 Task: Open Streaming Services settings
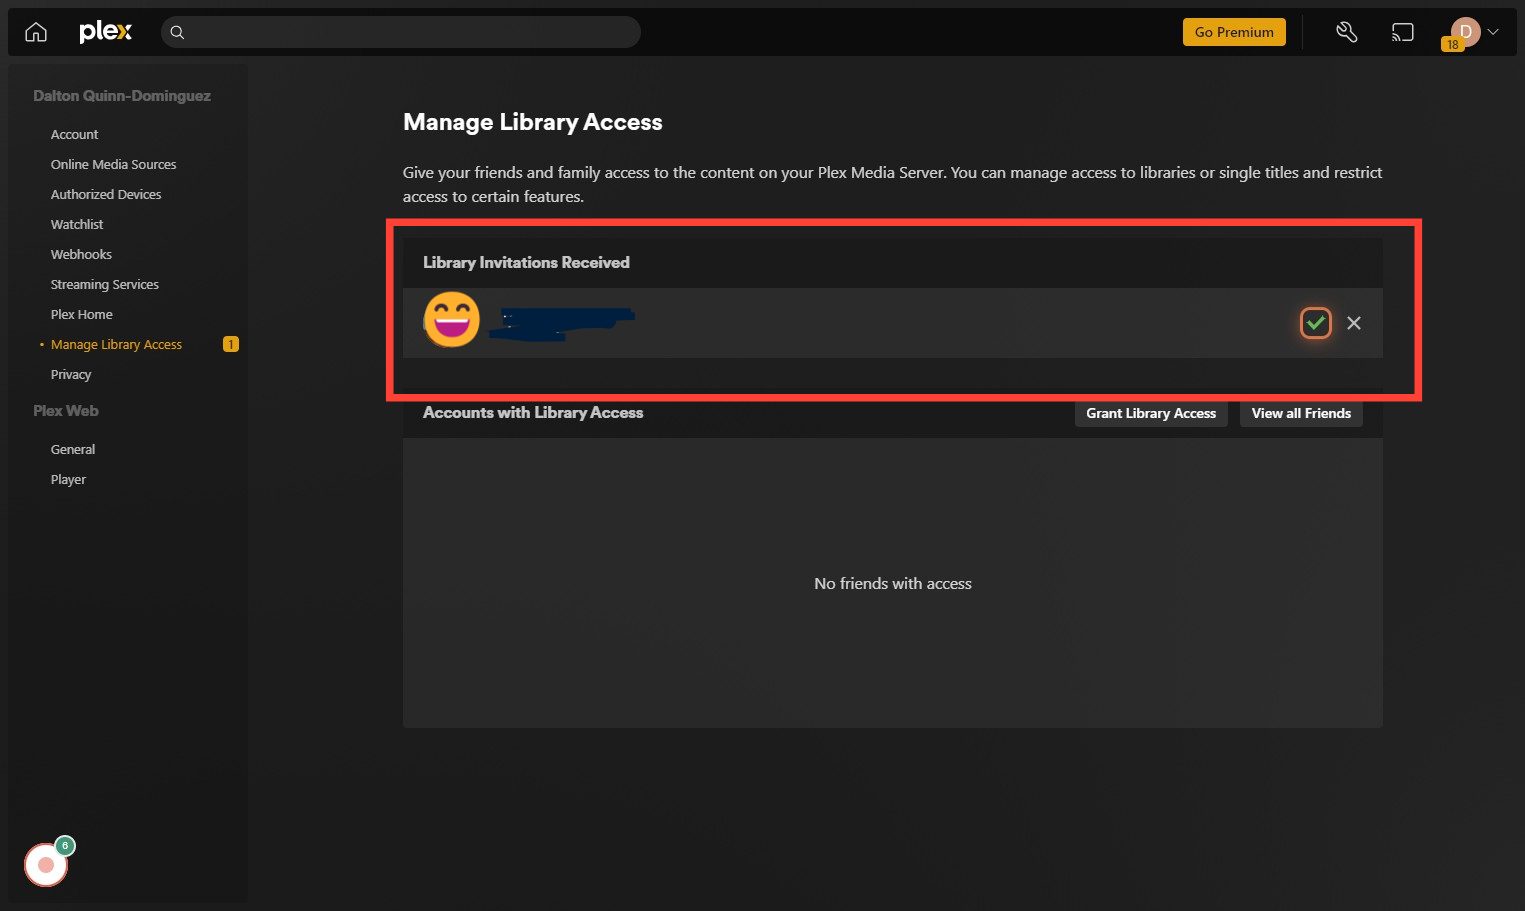click(105, 284)
